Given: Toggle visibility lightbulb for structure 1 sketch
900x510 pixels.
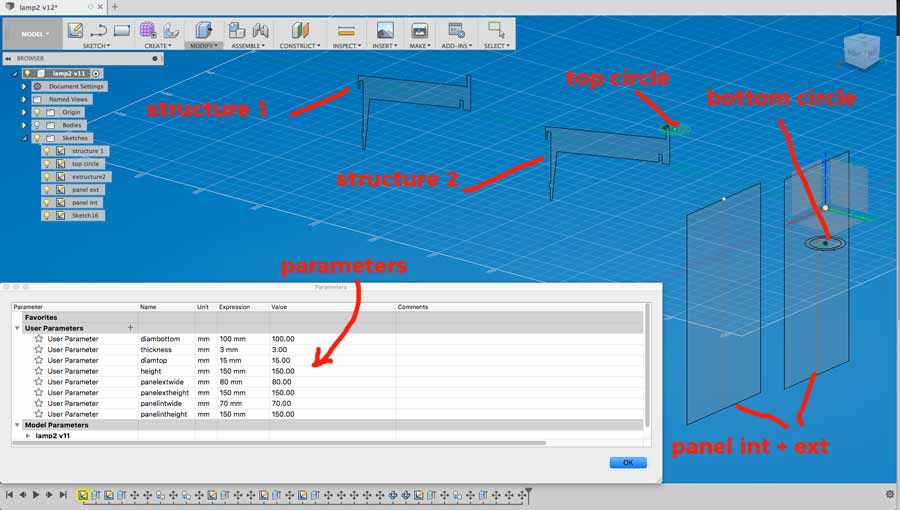Looking at the screenshot, I should [x=47, y=151].
